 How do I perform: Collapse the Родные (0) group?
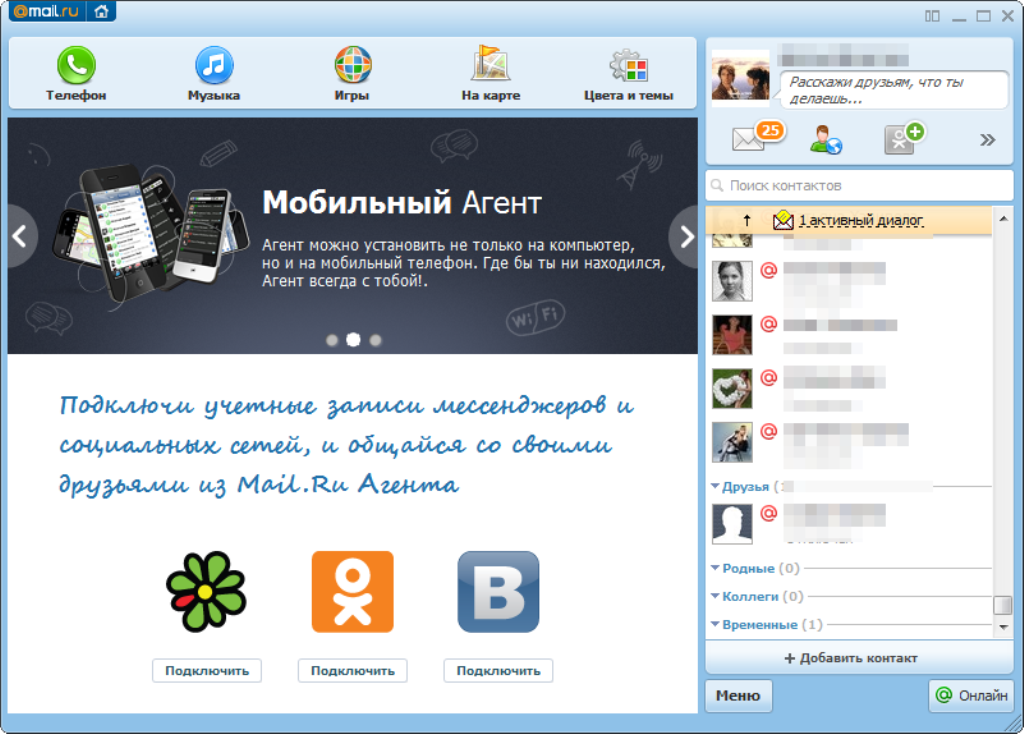pos(714,568)
